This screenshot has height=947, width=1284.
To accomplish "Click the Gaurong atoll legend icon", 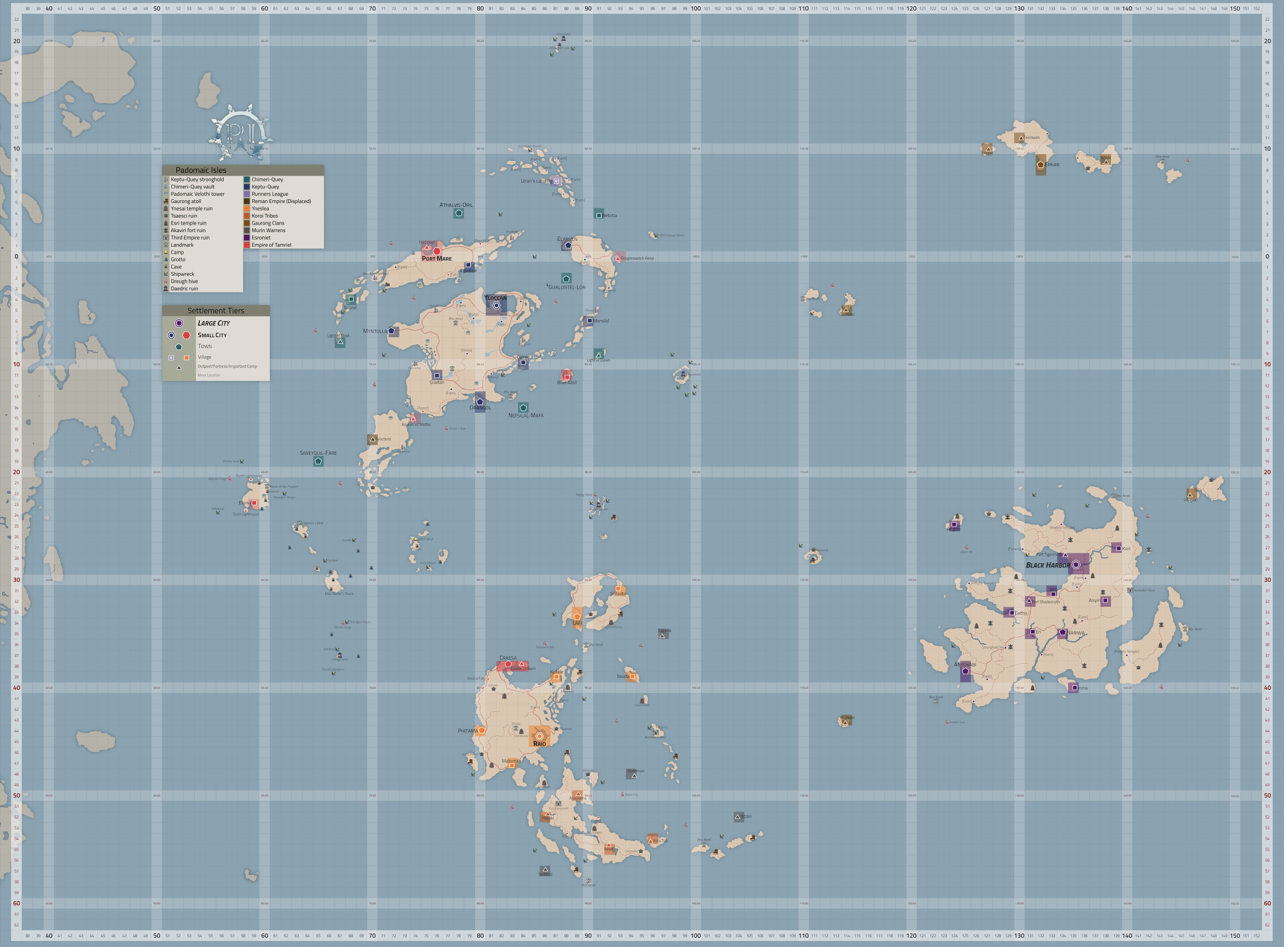I will (x=166, y=201).
